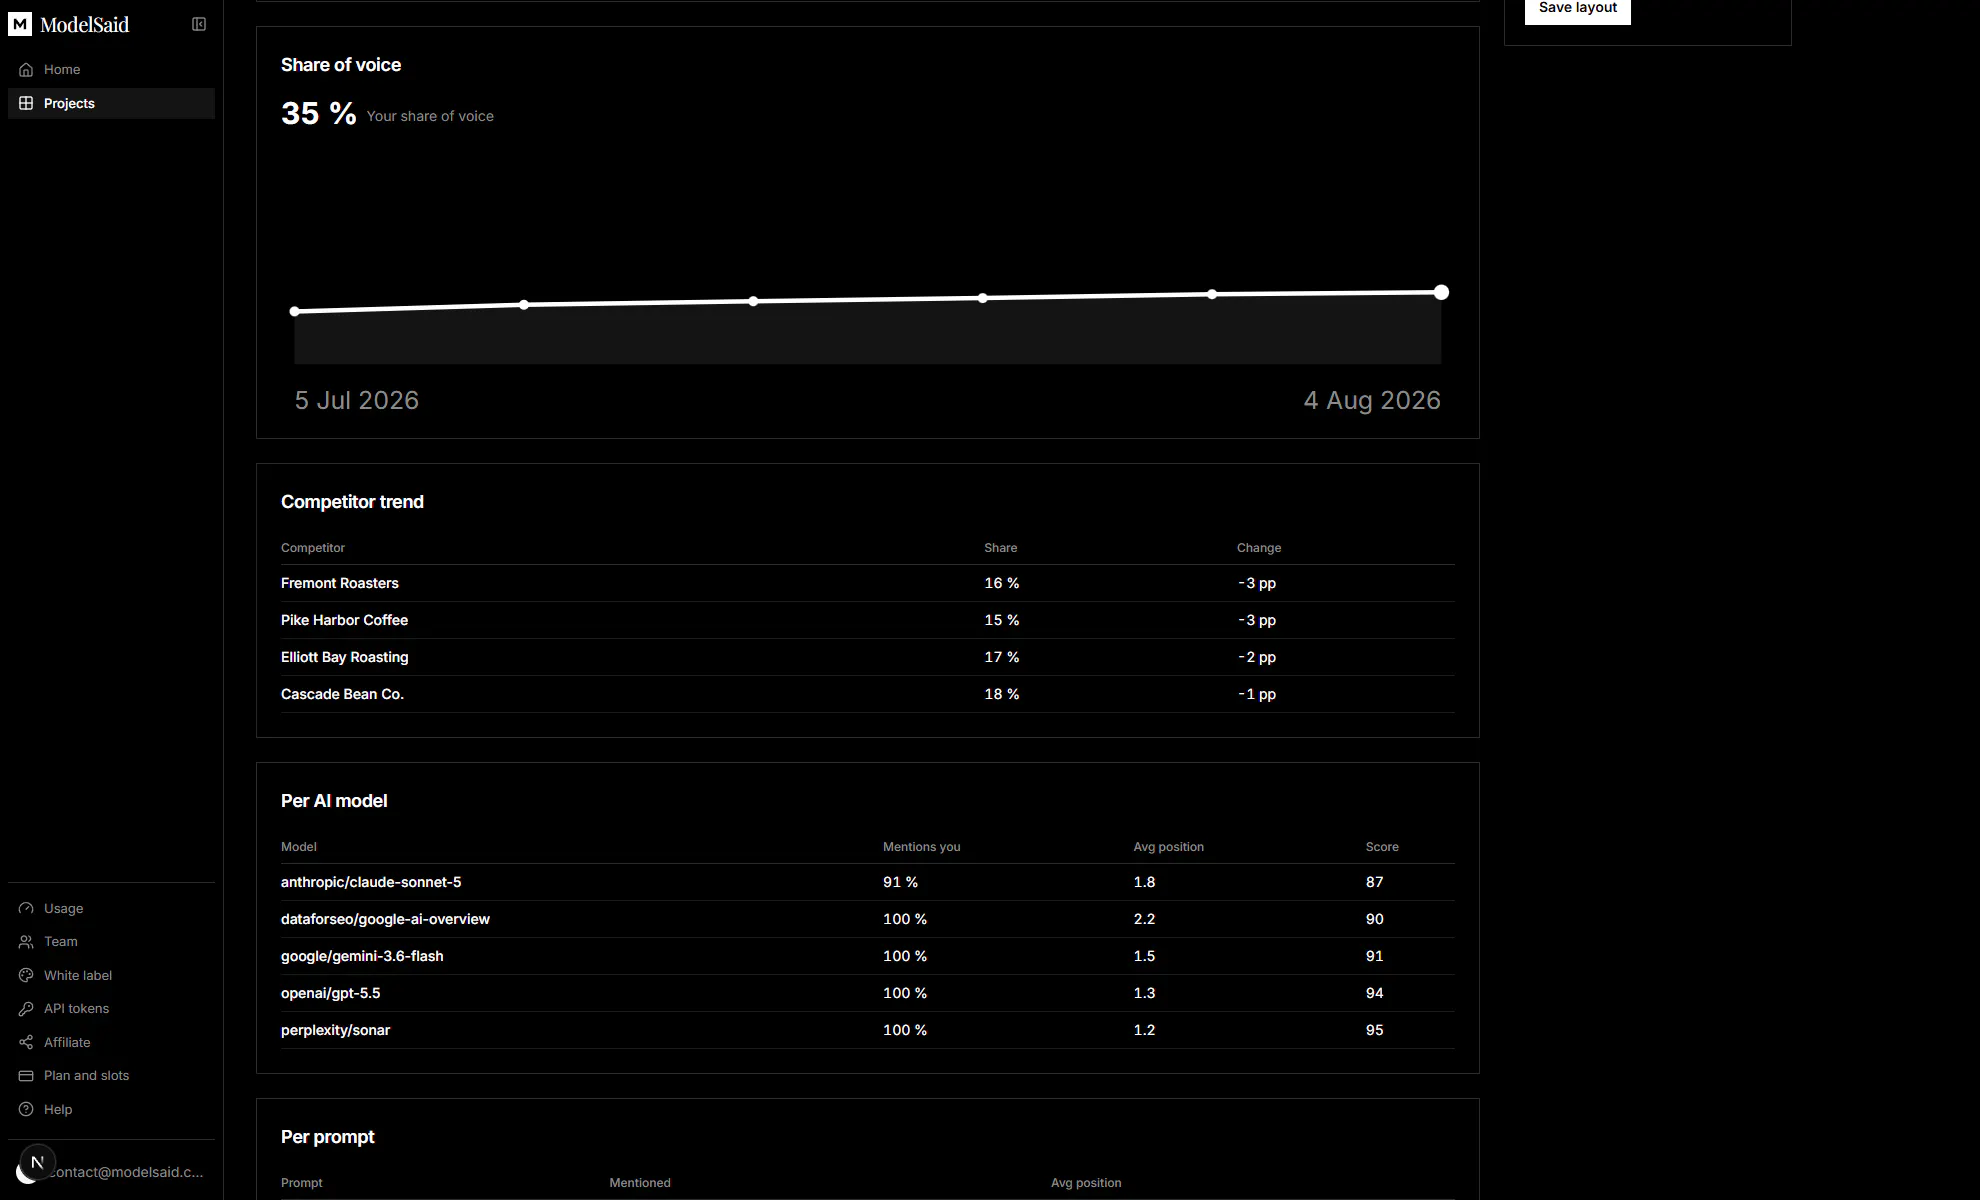Screen dimensions: 1980x1200
Task: Click the Save layout button
Action: 1577,9
